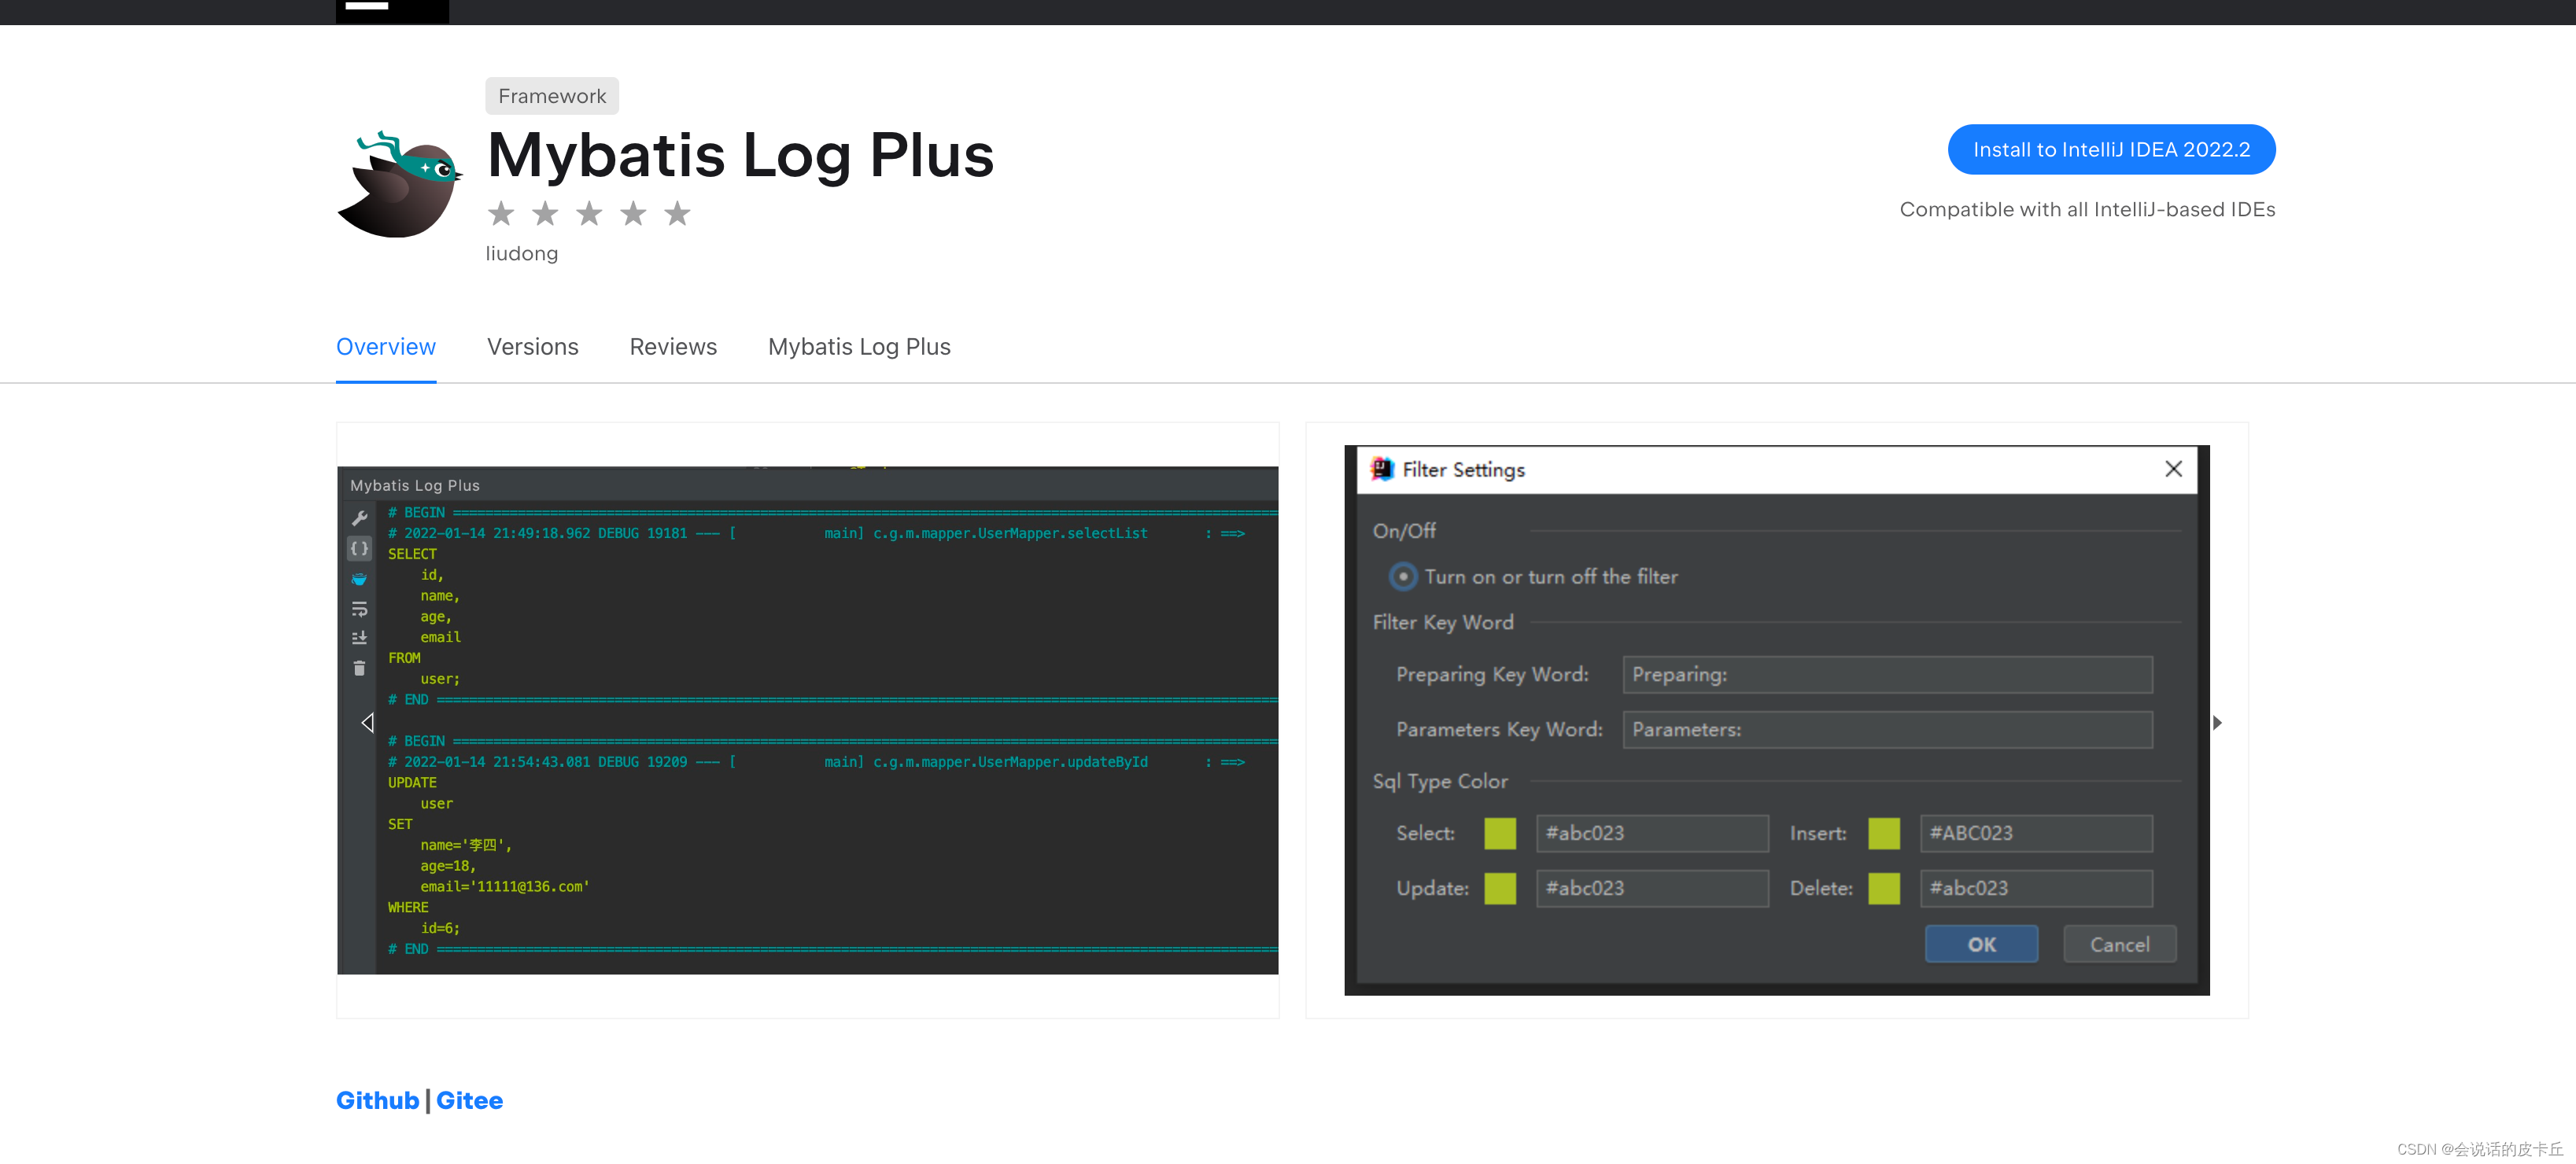Focus the Update color hex field
This screenshot has width=2576, height=1164.
click(x=1652, y=888)
